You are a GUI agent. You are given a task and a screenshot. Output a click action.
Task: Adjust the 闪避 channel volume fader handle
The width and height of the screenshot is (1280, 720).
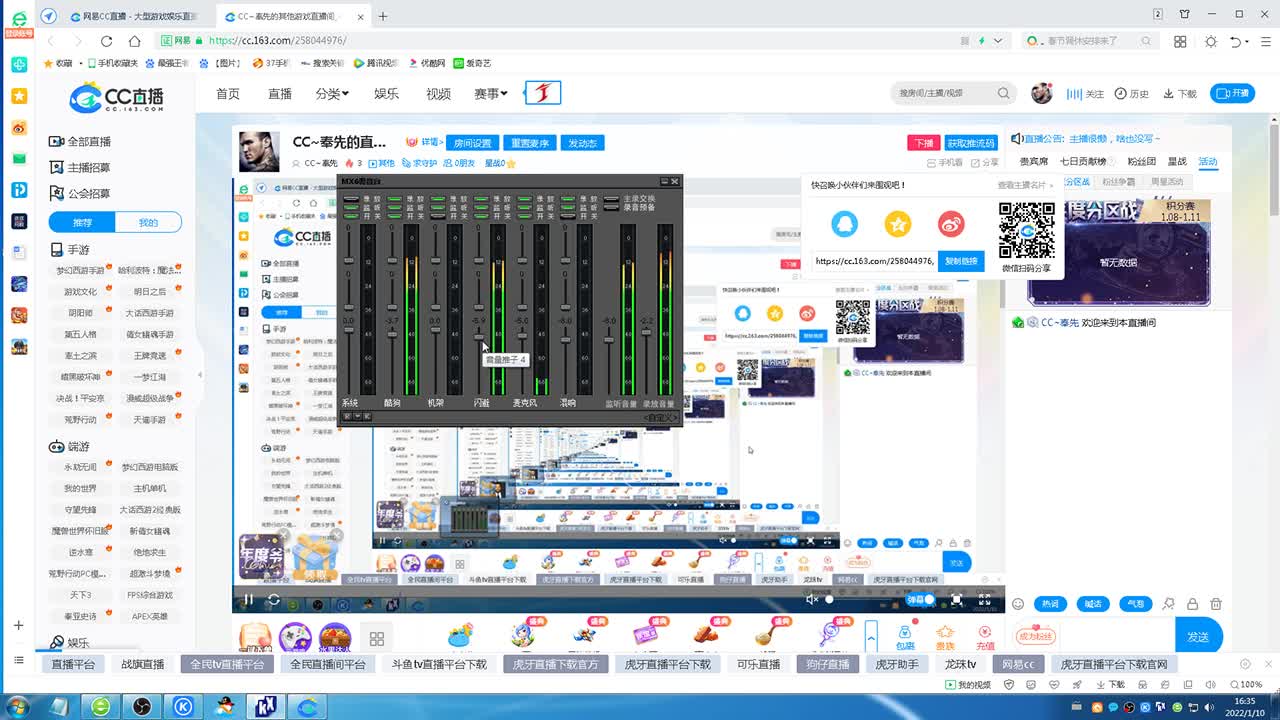[478, 337]
